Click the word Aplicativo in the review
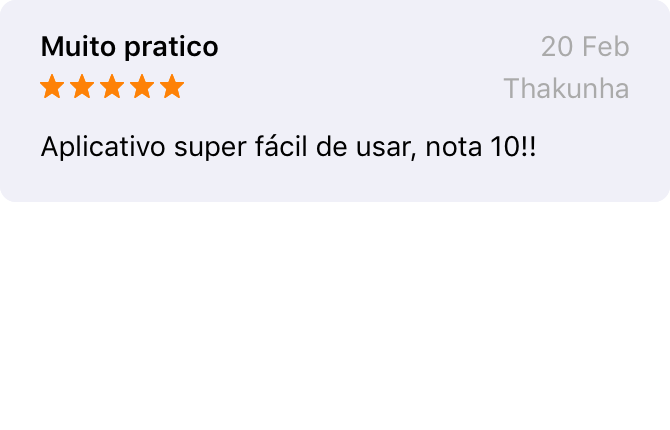This screenshot has width=670, height=430. pos(103,147)
